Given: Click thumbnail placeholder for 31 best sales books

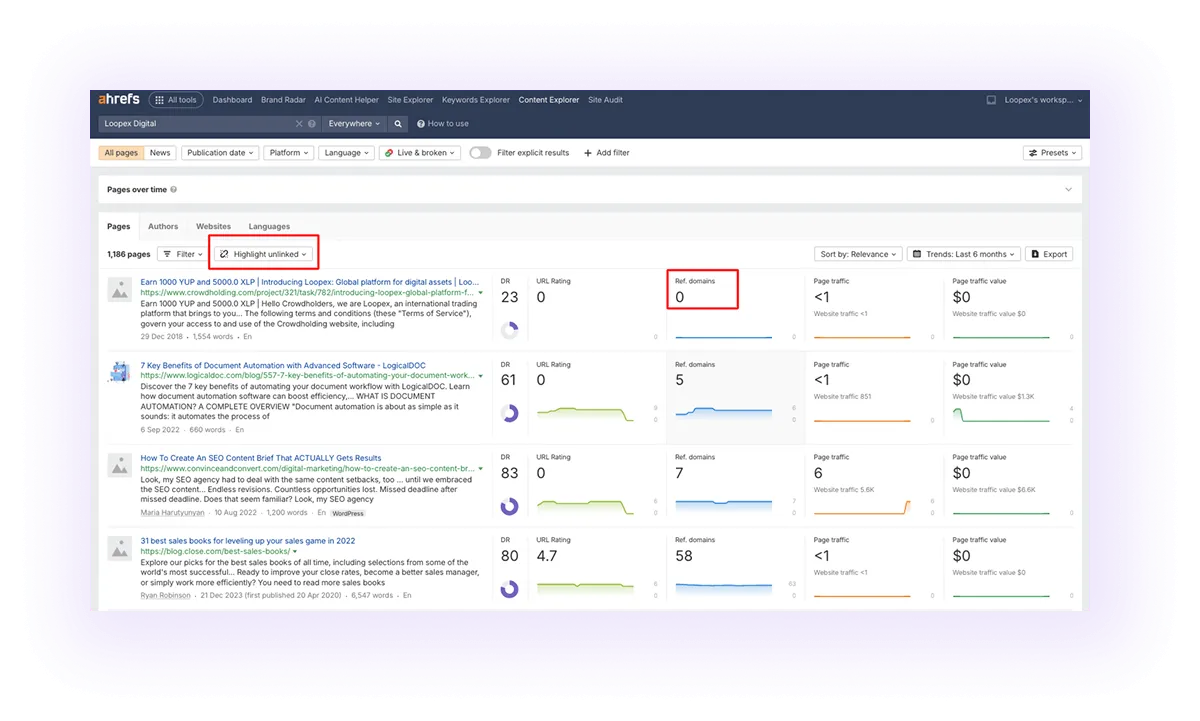Looking at the screenshot, I should click(x=120, y=548).
